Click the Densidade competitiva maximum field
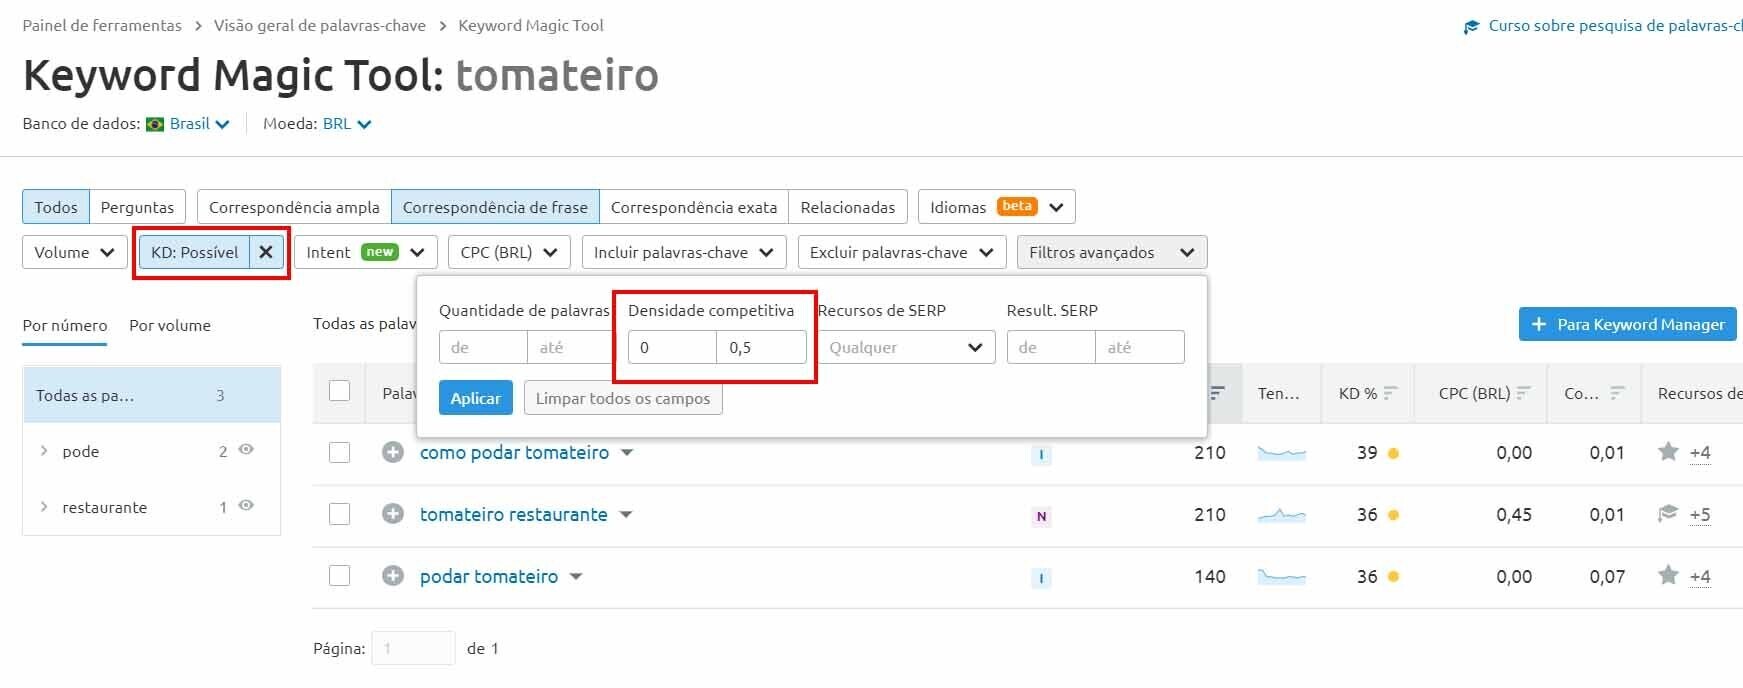 pyautogui.click(x=761, y=348)
